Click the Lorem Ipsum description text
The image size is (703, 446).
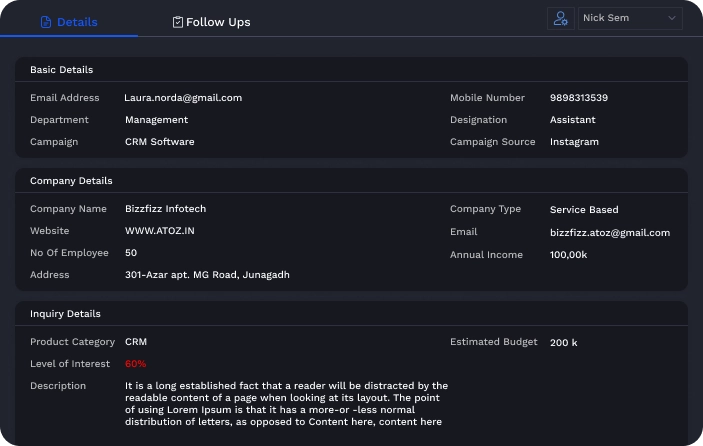click(x=286, y=404)
